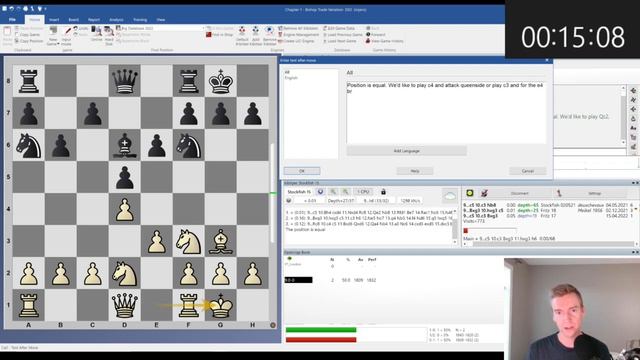Select All in language list
The height and width of the screenshot is (360, 640).
point(287,72)
